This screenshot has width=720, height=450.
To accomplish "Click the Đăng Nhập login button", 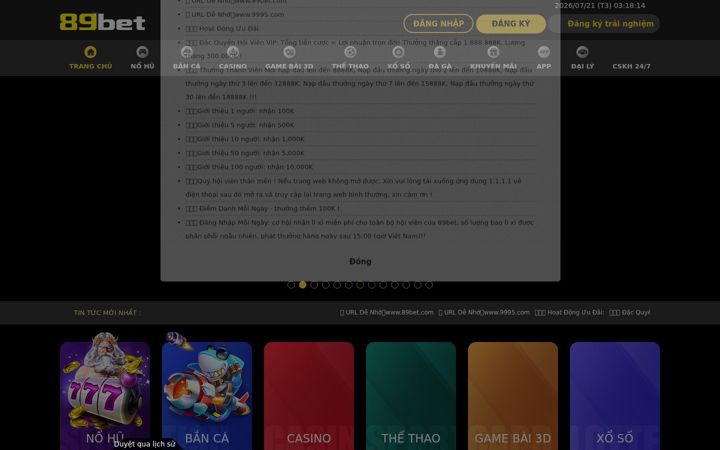I will point(439,23).
